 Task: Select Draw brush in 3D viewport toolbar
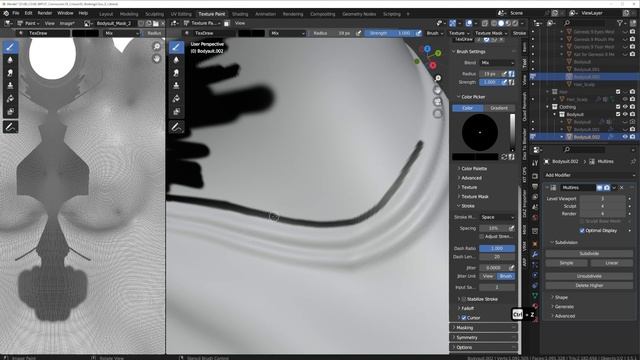click(x=176, y=47)
